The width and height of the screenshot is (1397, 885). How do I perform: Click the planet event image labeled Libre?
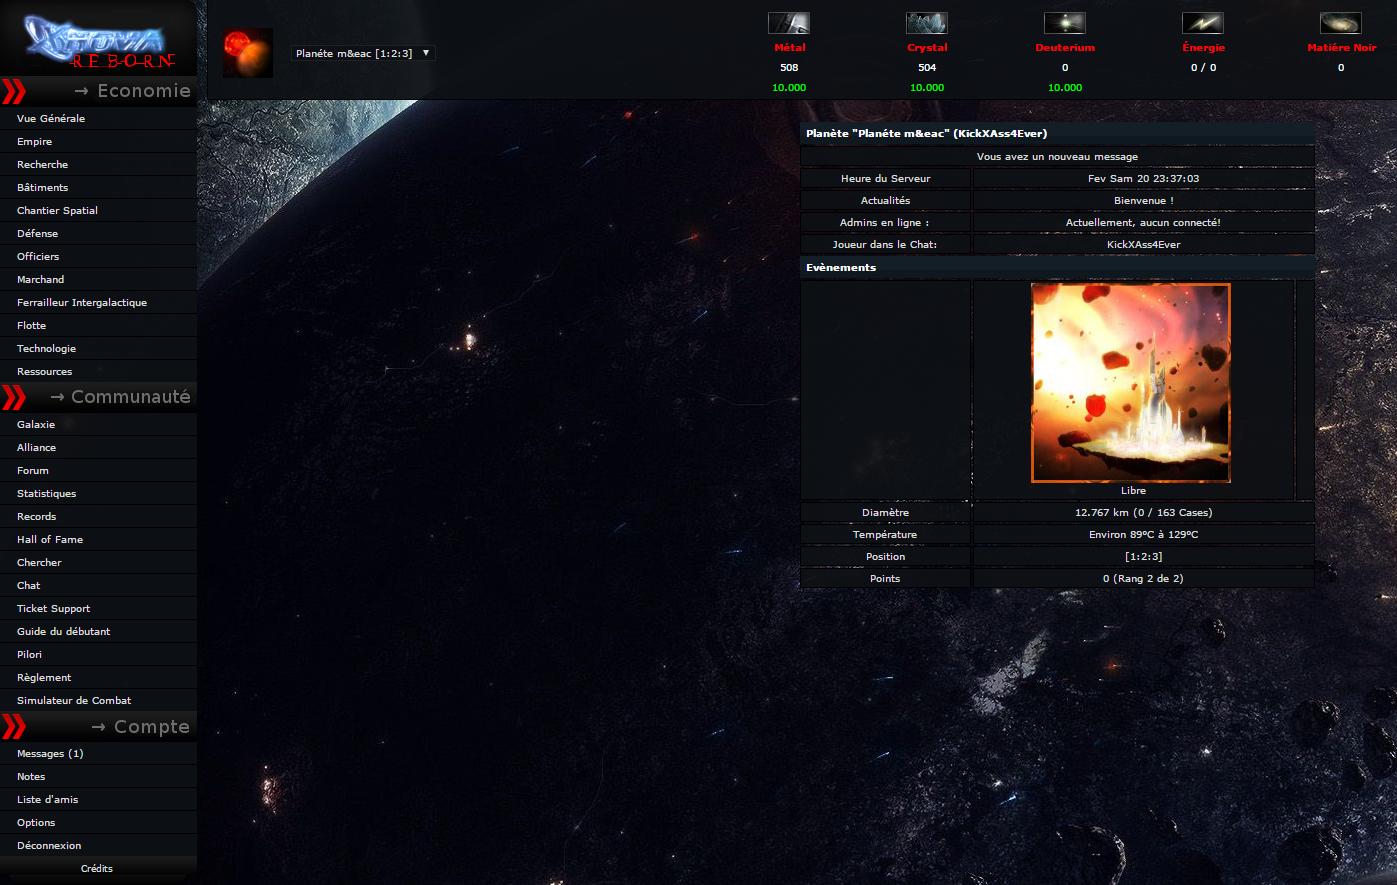click(x=1131, y=382)
